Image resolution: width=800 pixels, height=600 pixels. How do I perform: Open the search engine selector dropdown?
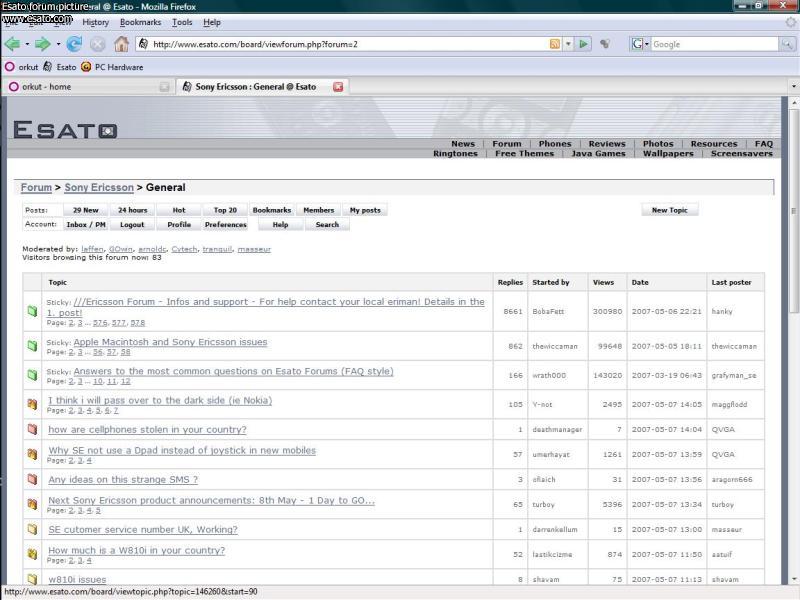coord(640,44)
